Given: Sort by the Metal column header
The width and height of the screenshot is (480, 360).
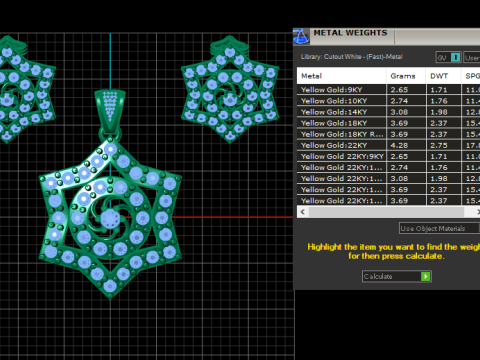Looking at the screenshot, I should click(x=341, y=76).
